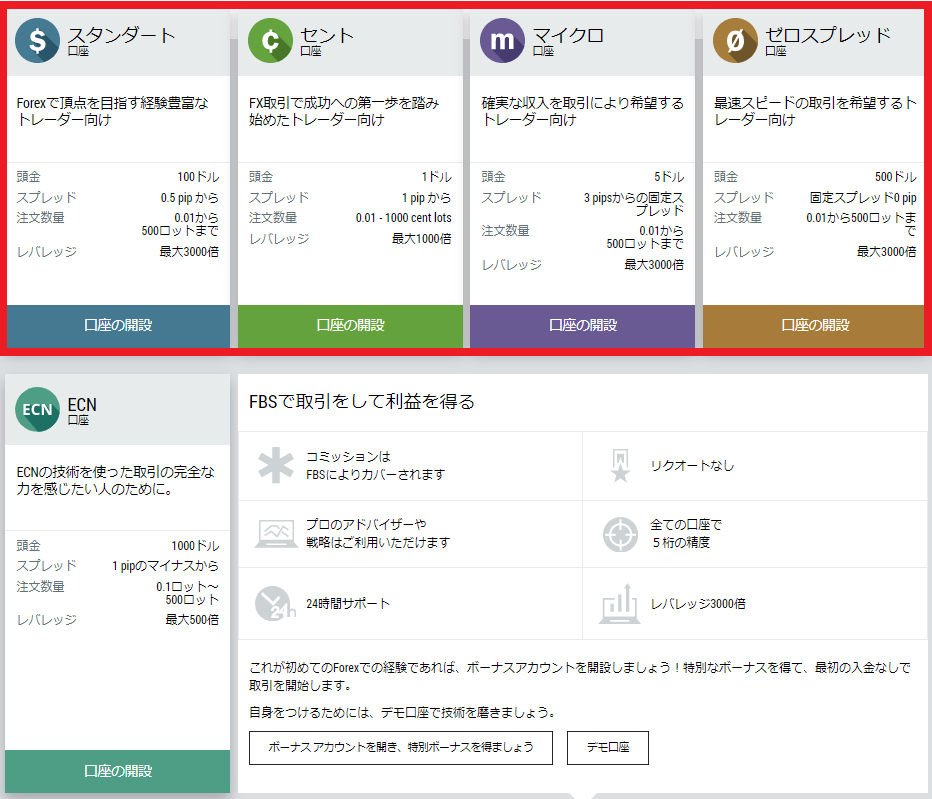
Task: Click the Forexで頂点を目指す Standard description
Action: click(113, 112)
